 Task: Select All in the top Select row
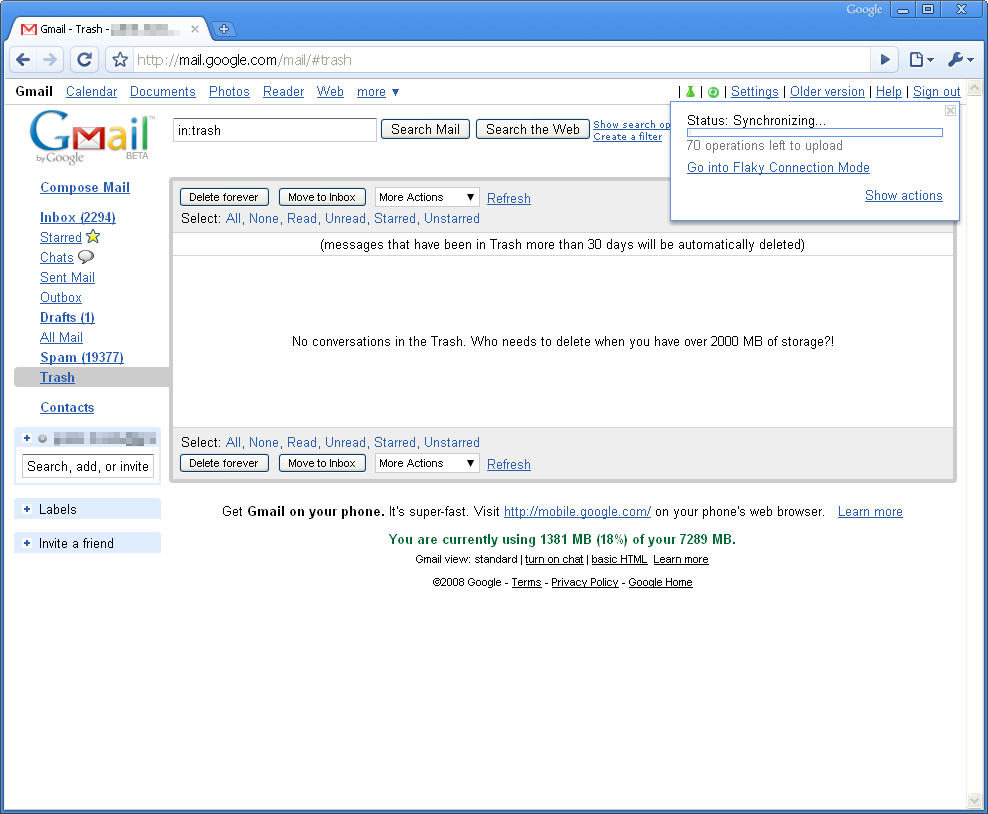tap(233, 219)
